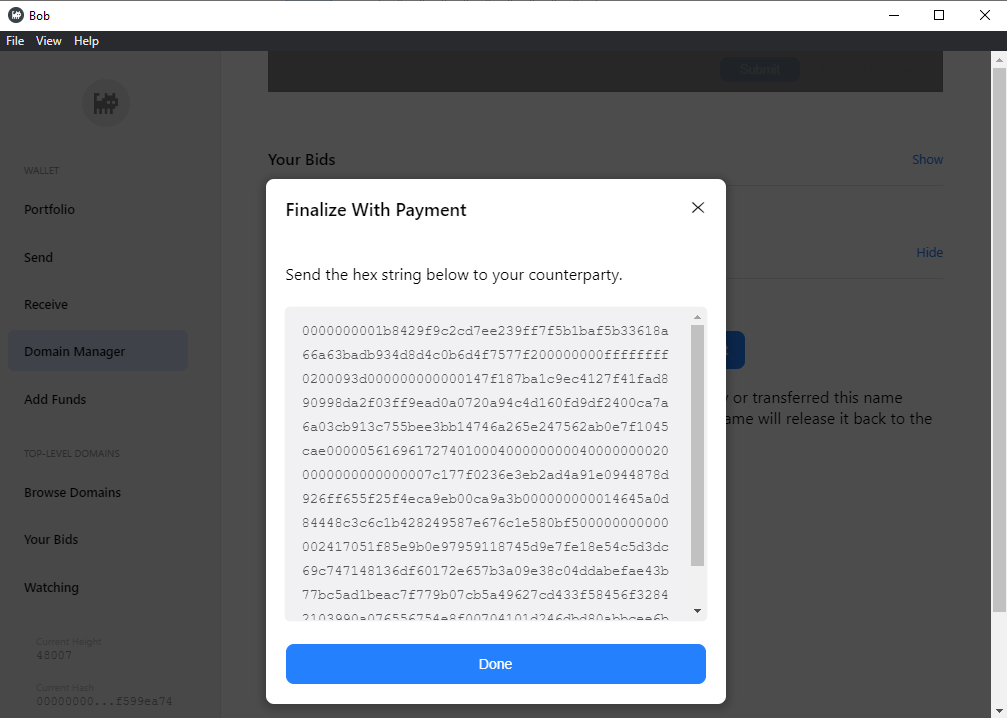Open the Watching list

point(51,588)
